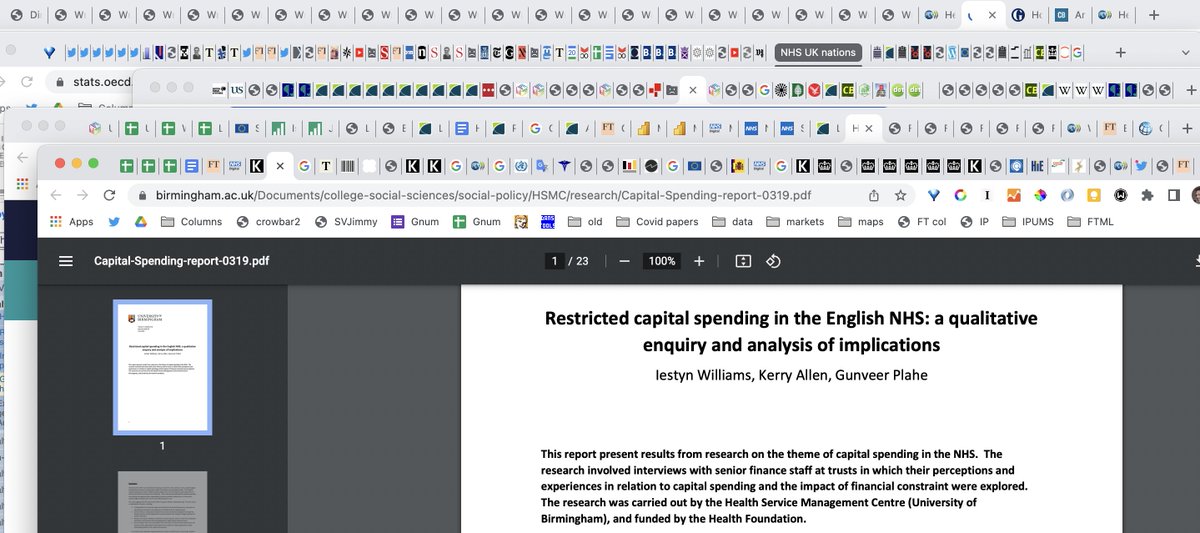Open the green Gnum spreadsheet bookmark

pos(476,222)
